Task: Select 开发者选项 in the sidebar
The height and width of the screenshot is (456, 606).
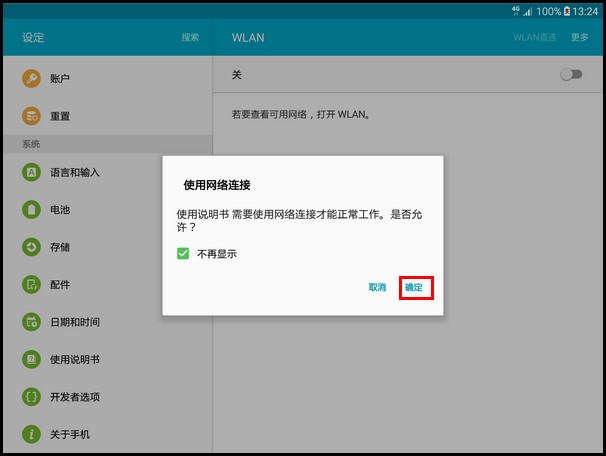Action: (x=107, y=397)
